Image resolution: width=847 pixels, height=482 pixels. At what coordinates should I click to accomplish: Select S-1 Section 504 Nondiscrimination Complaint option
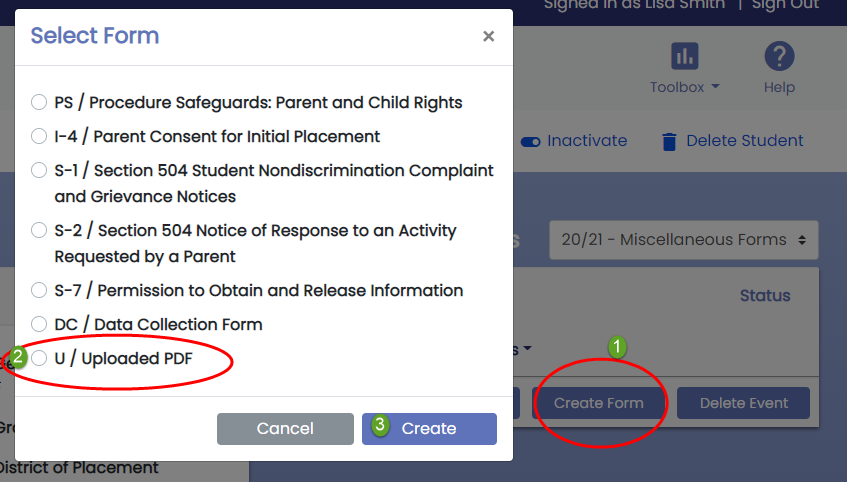click(x=39, y=170)
